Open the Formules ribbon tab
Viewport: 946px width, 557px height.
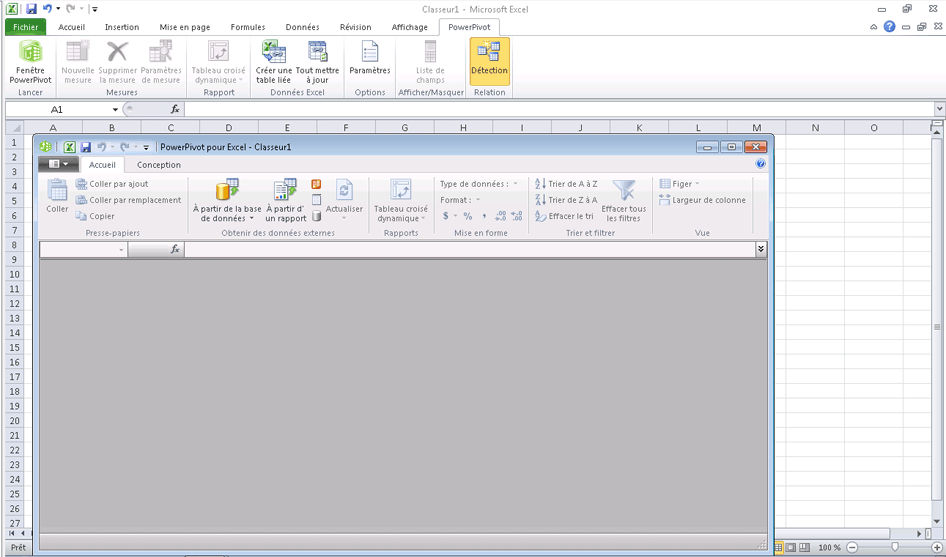248,27
